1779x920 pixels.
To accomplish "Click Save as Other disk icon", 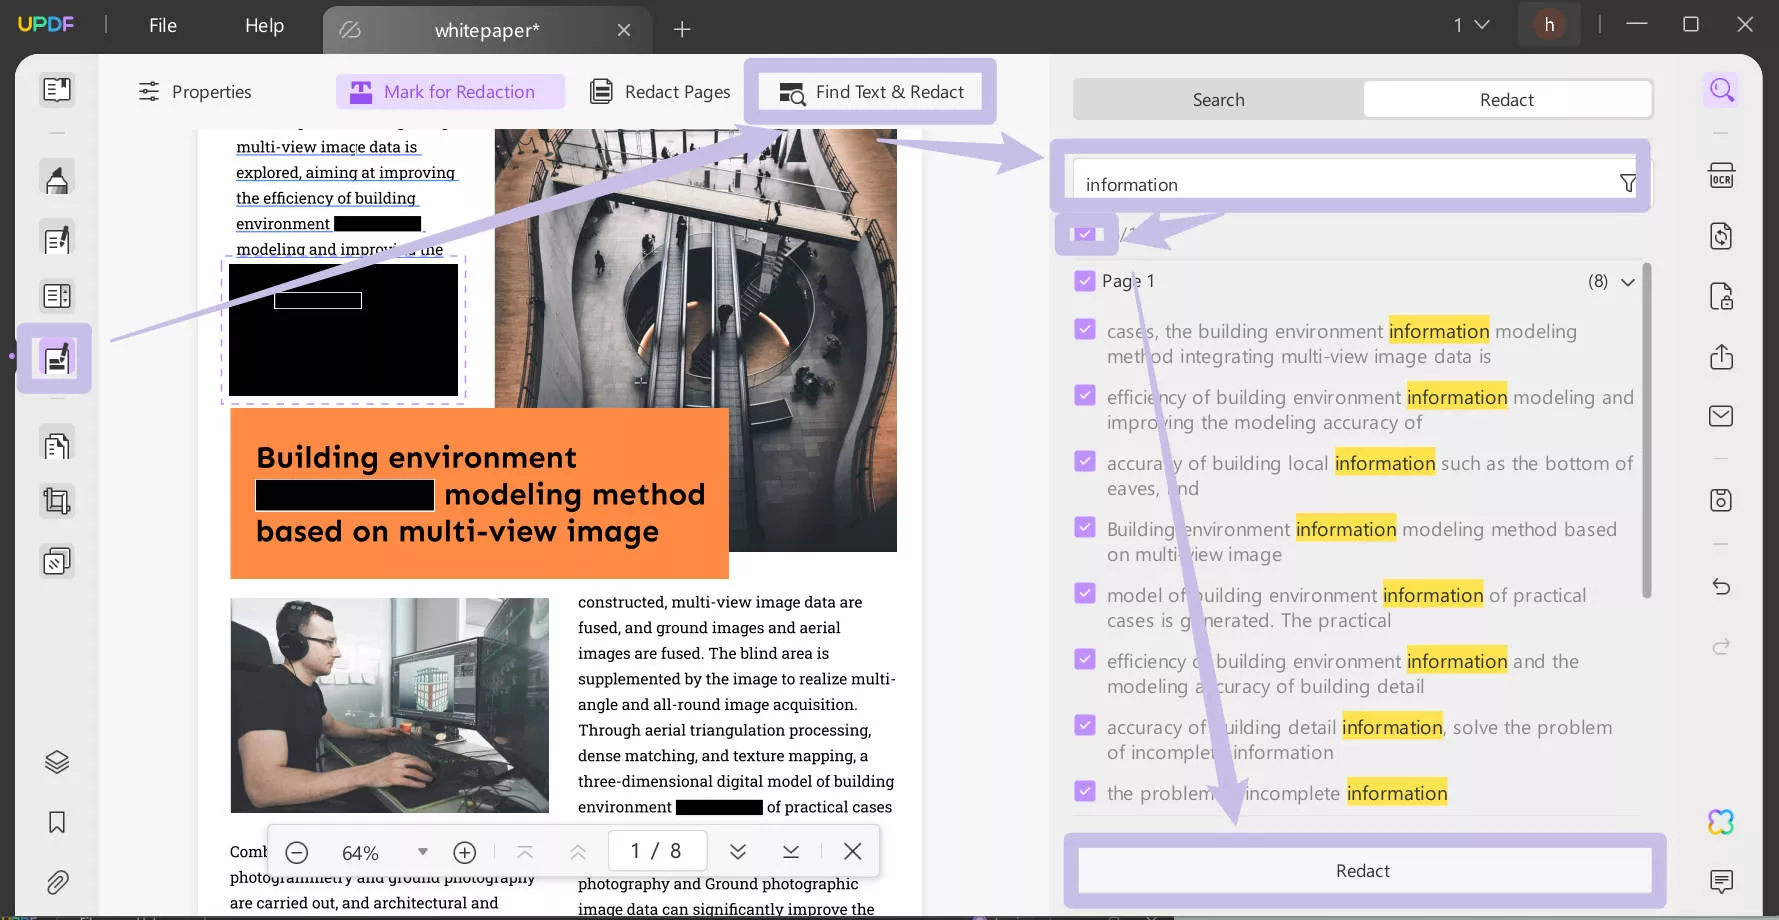I will point(1721,500).
